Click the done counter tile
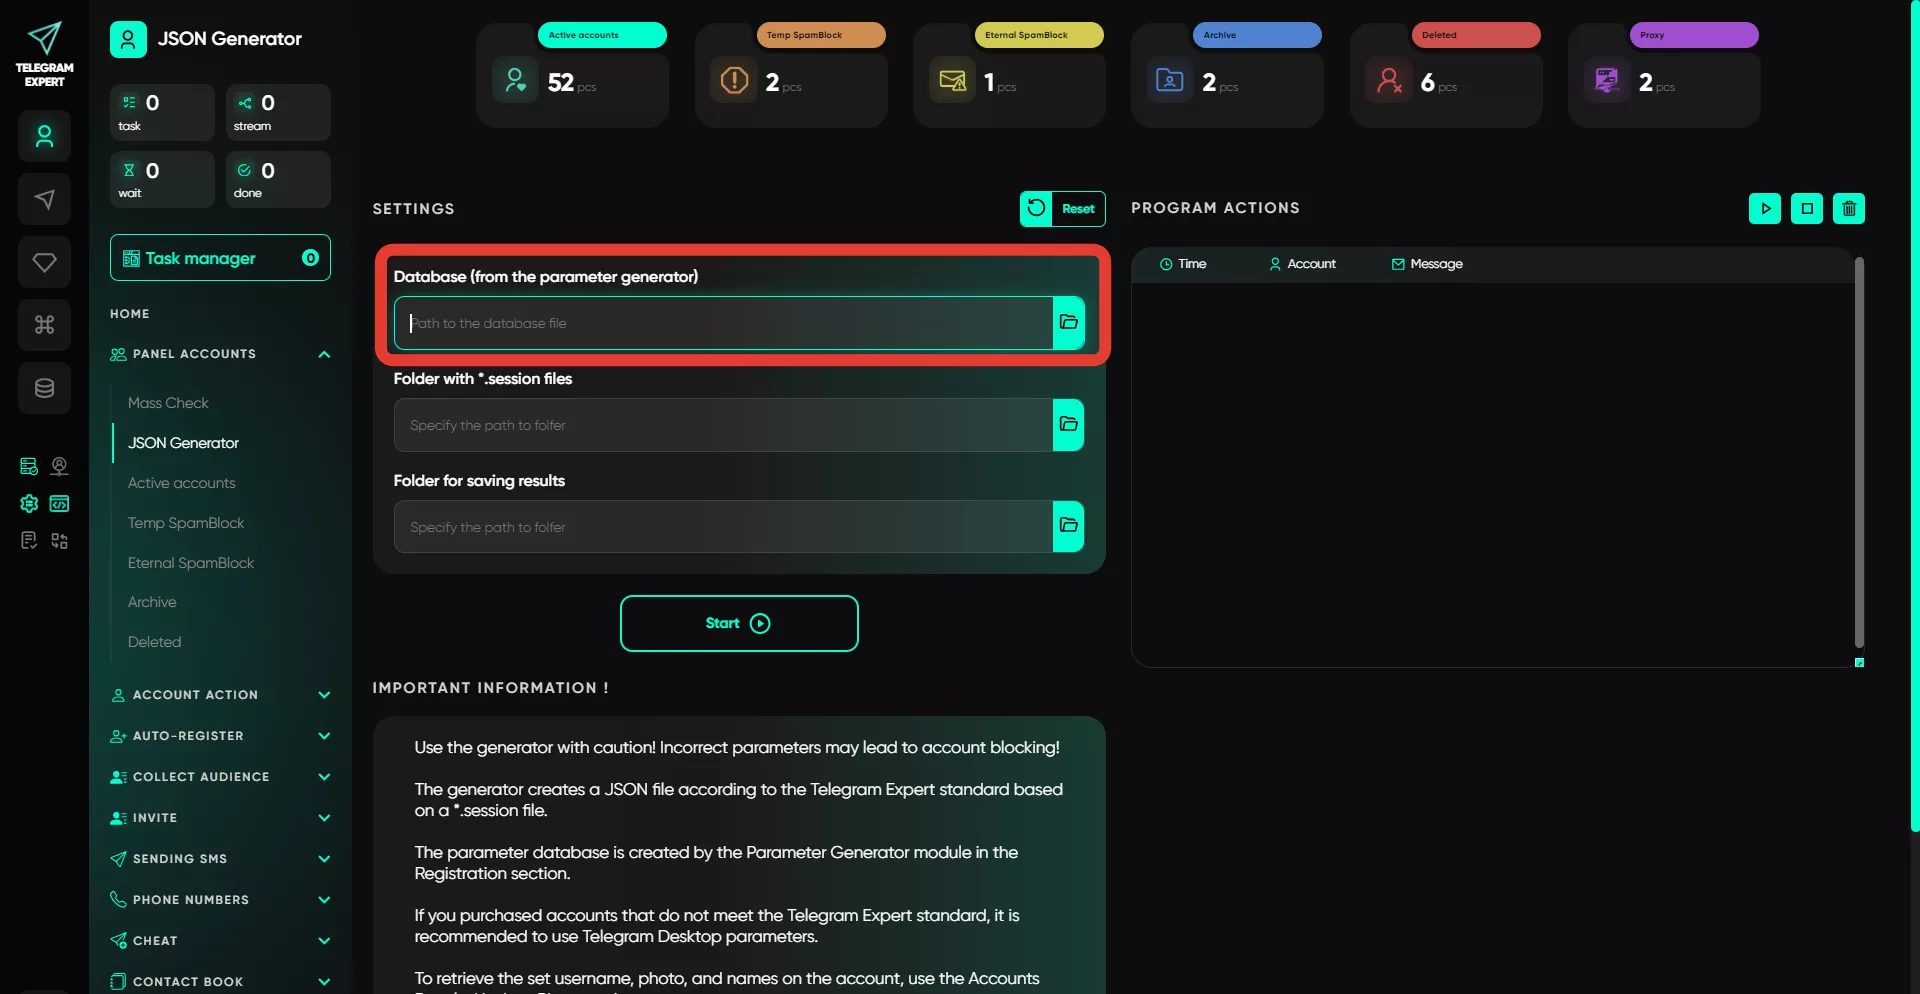The image size is (1920, 994). 278,179
